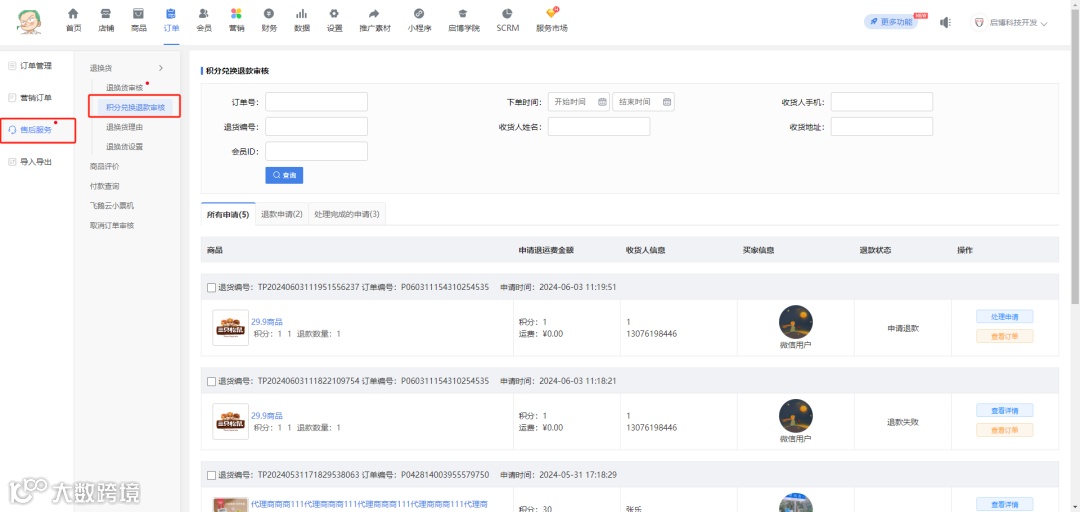Collapse the 退换货 submenu chevron

click(x=161, y=68)
